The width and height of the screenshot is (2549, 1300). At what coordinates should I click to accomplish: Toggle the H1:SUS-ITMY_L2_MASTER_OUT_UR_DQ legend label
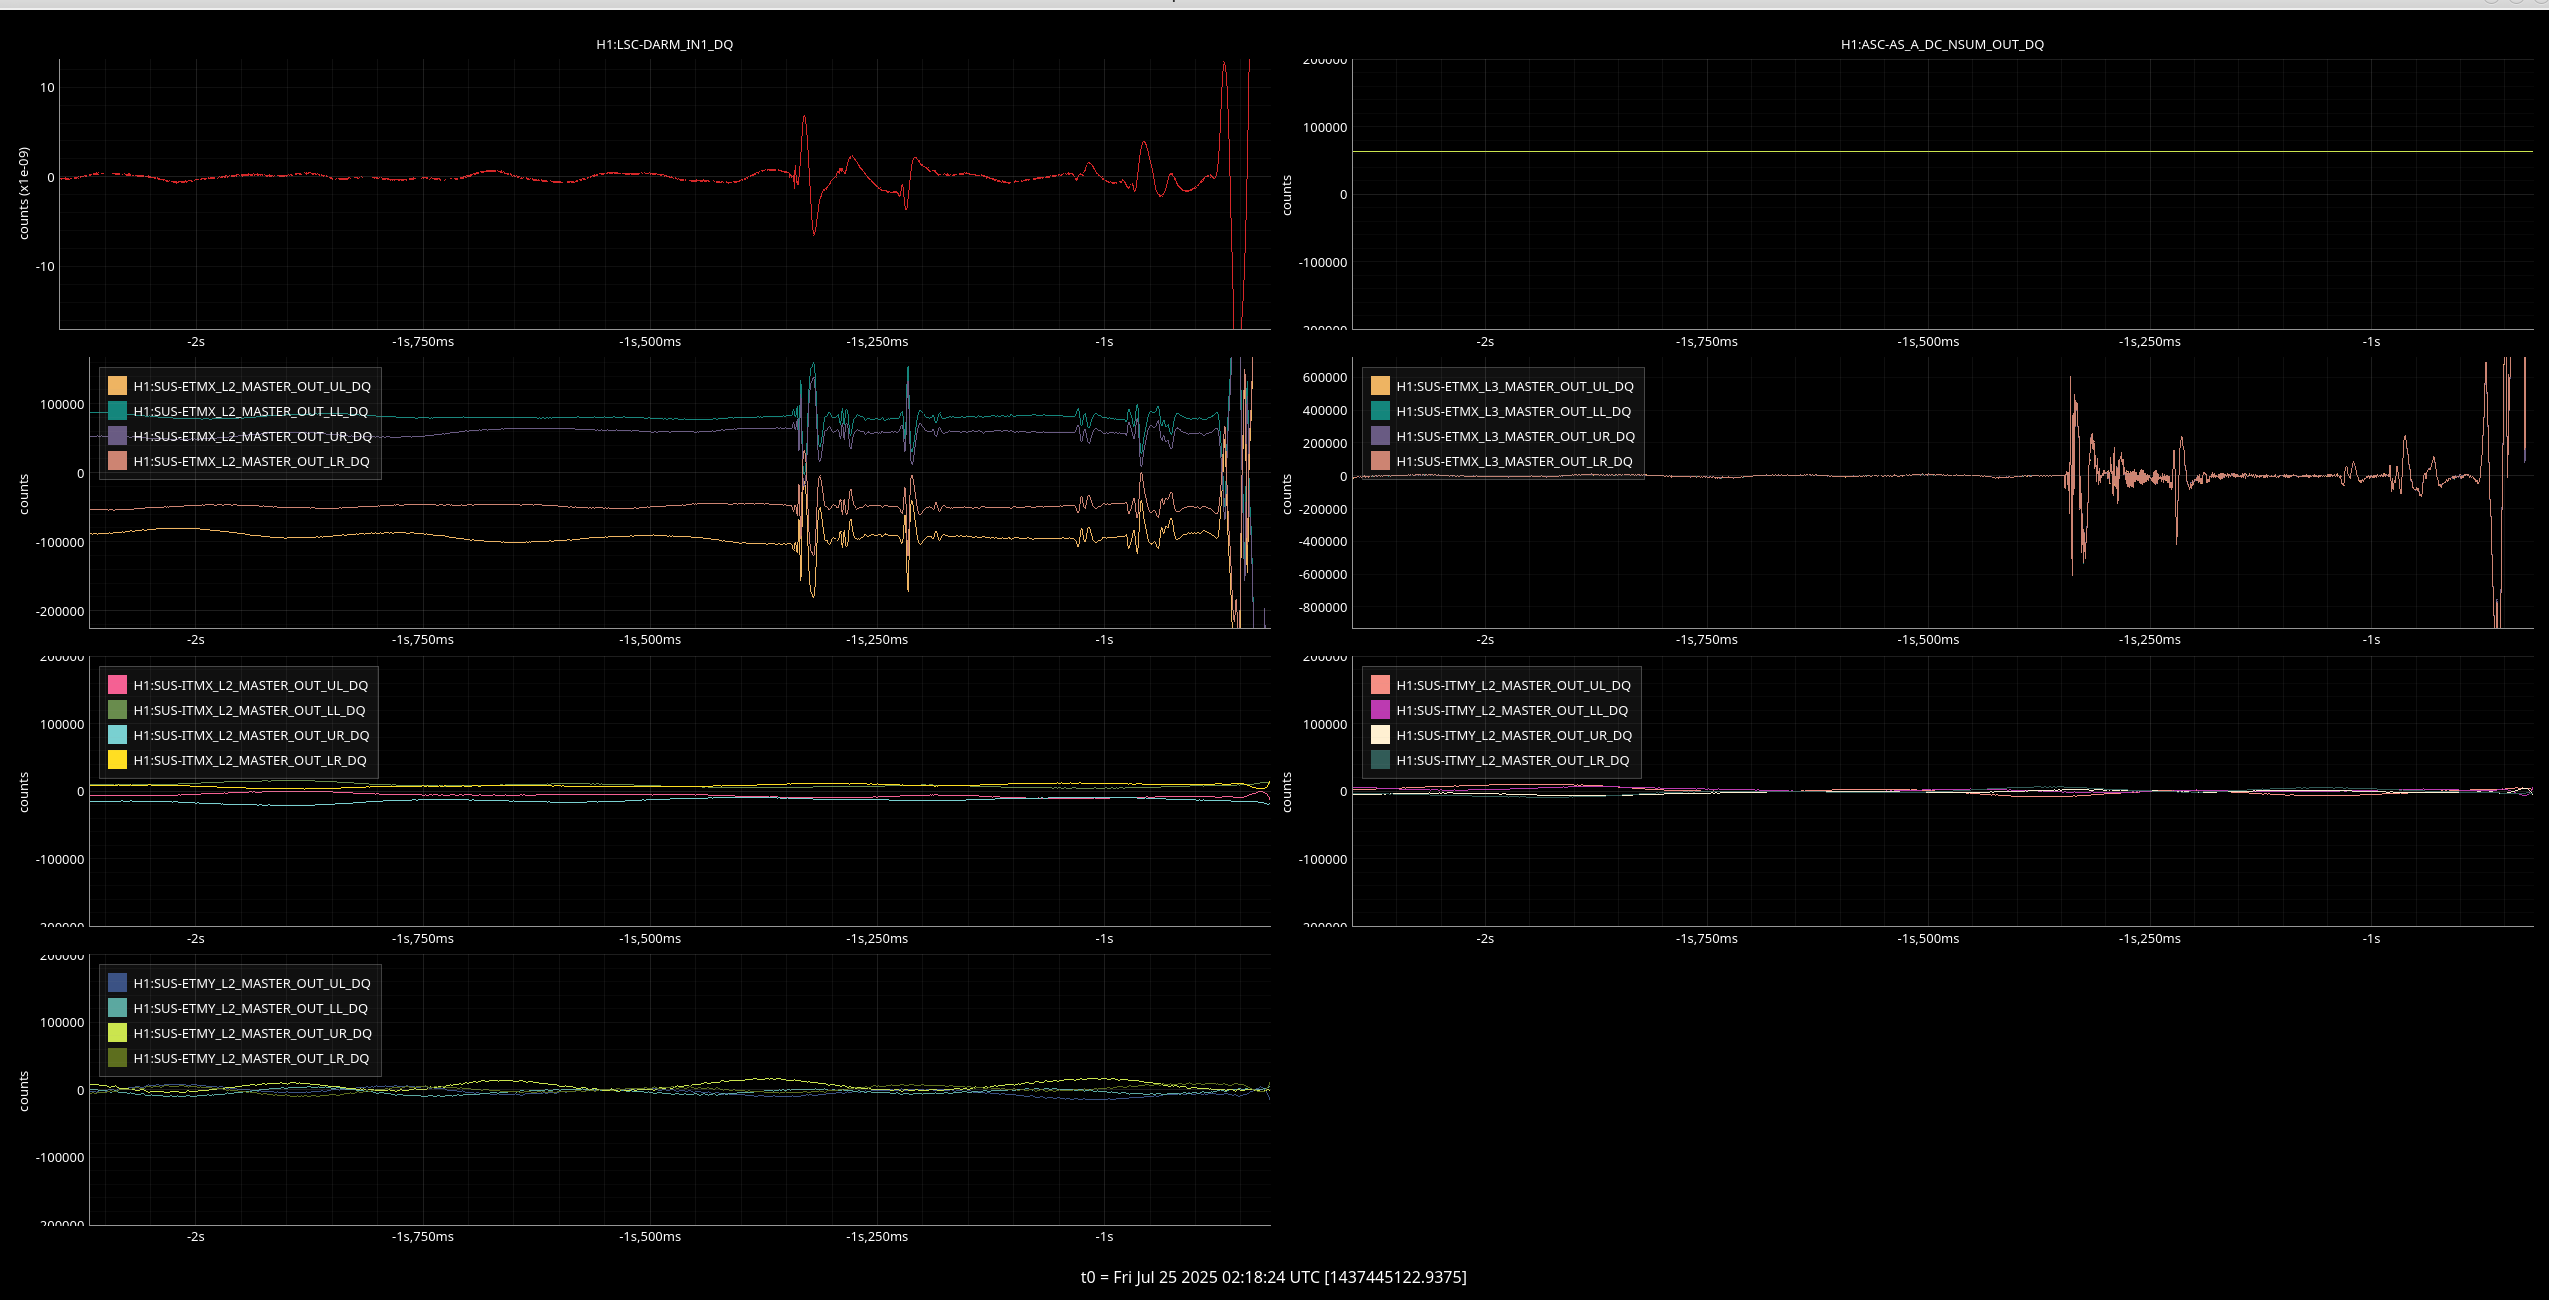tap(1514, 735)
